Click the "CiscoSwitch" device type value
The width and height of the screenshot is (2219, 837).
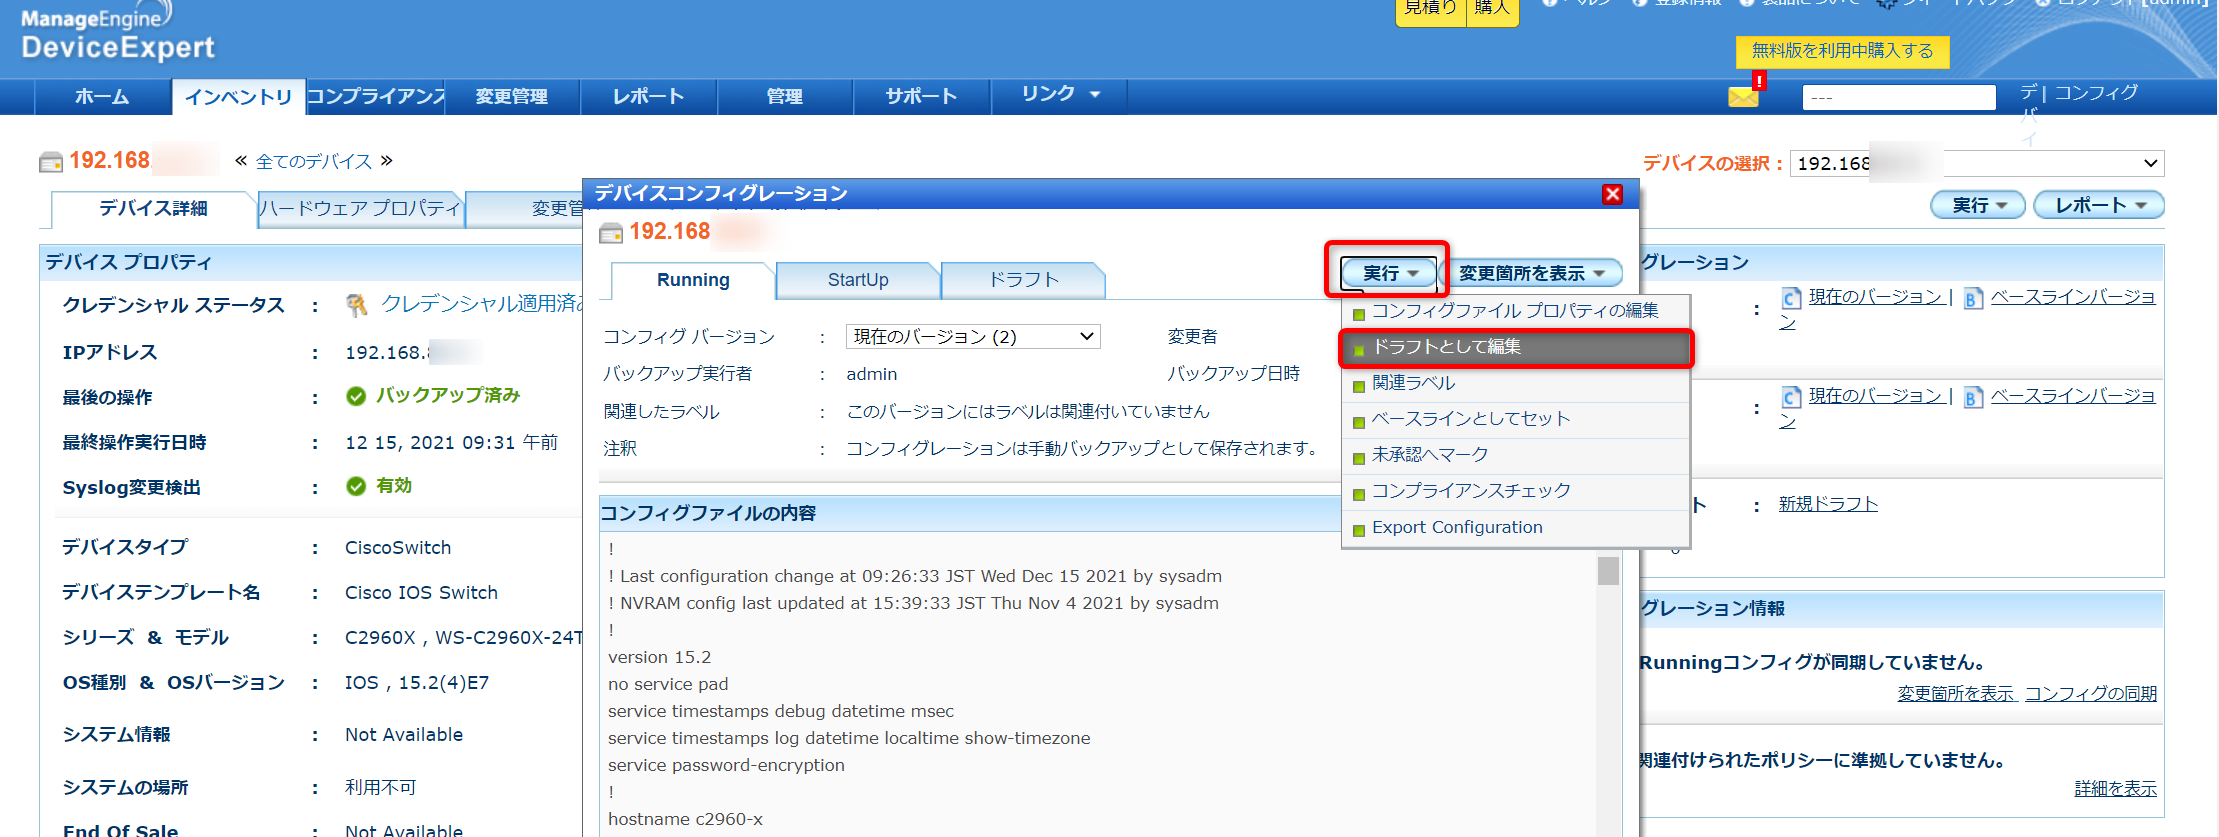(398, 548)
